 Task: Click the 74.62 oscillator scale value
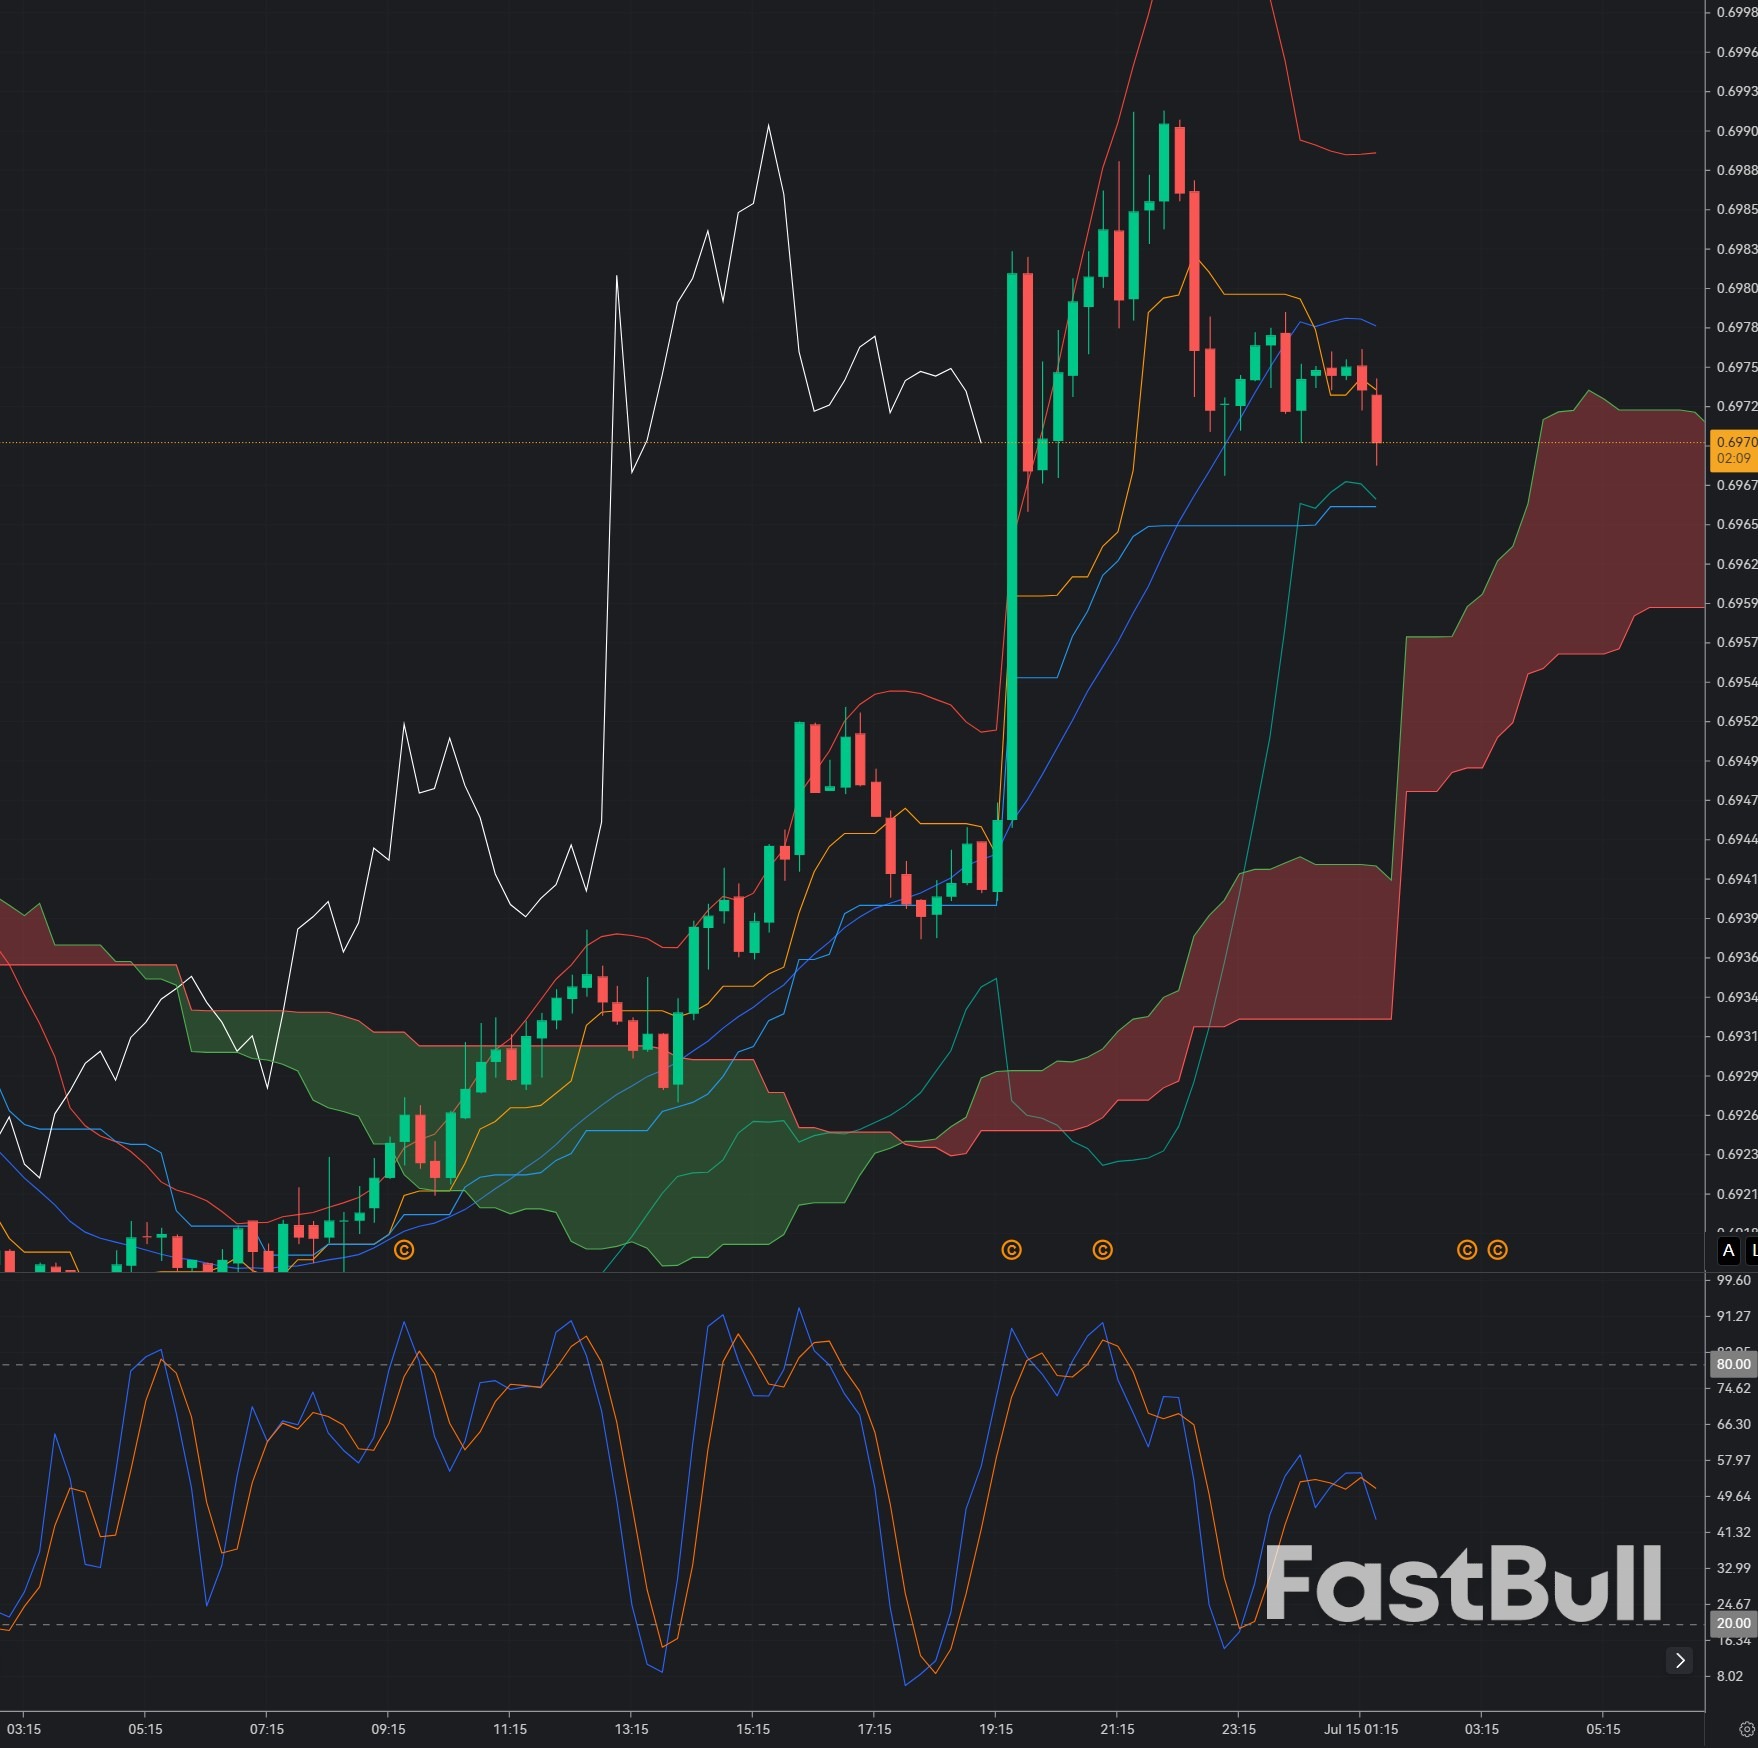tap(1734, 1388)
